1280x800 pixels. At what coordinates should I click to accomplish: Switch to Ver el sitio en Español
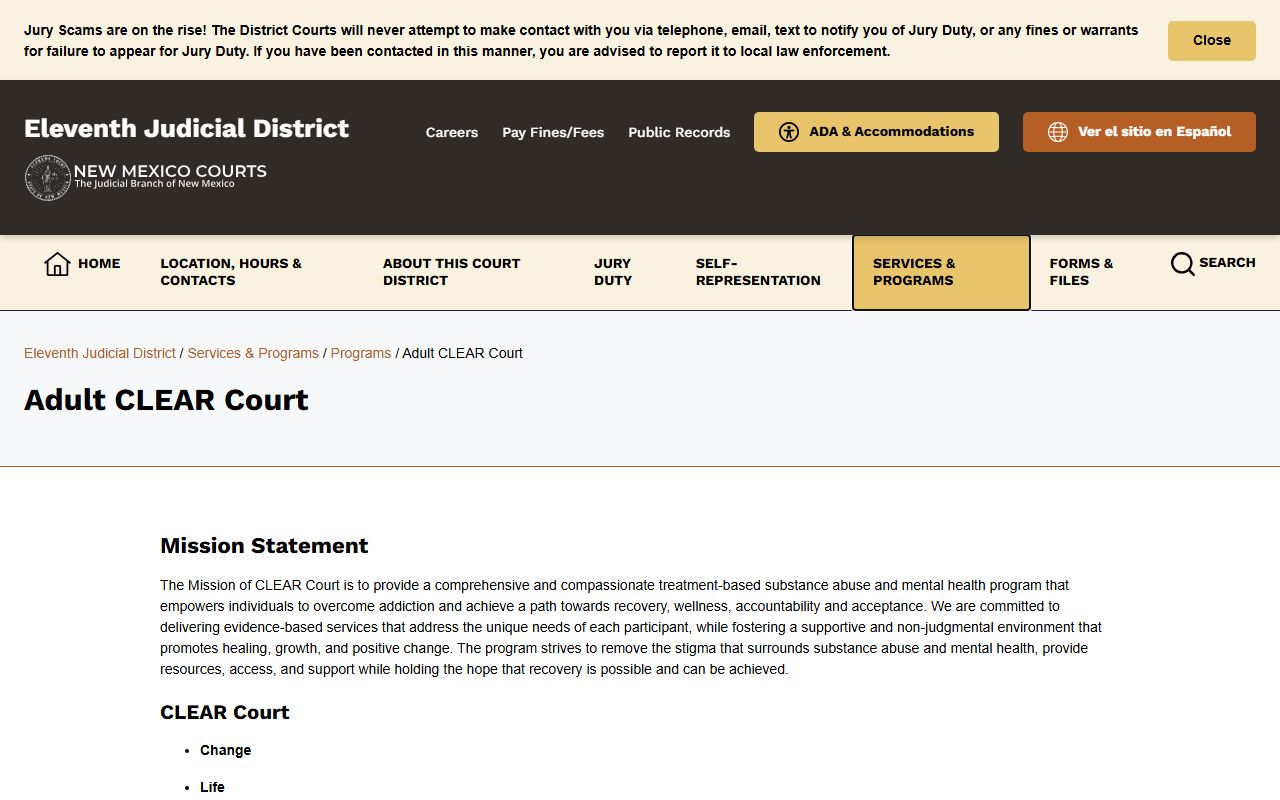[1139, 132]
